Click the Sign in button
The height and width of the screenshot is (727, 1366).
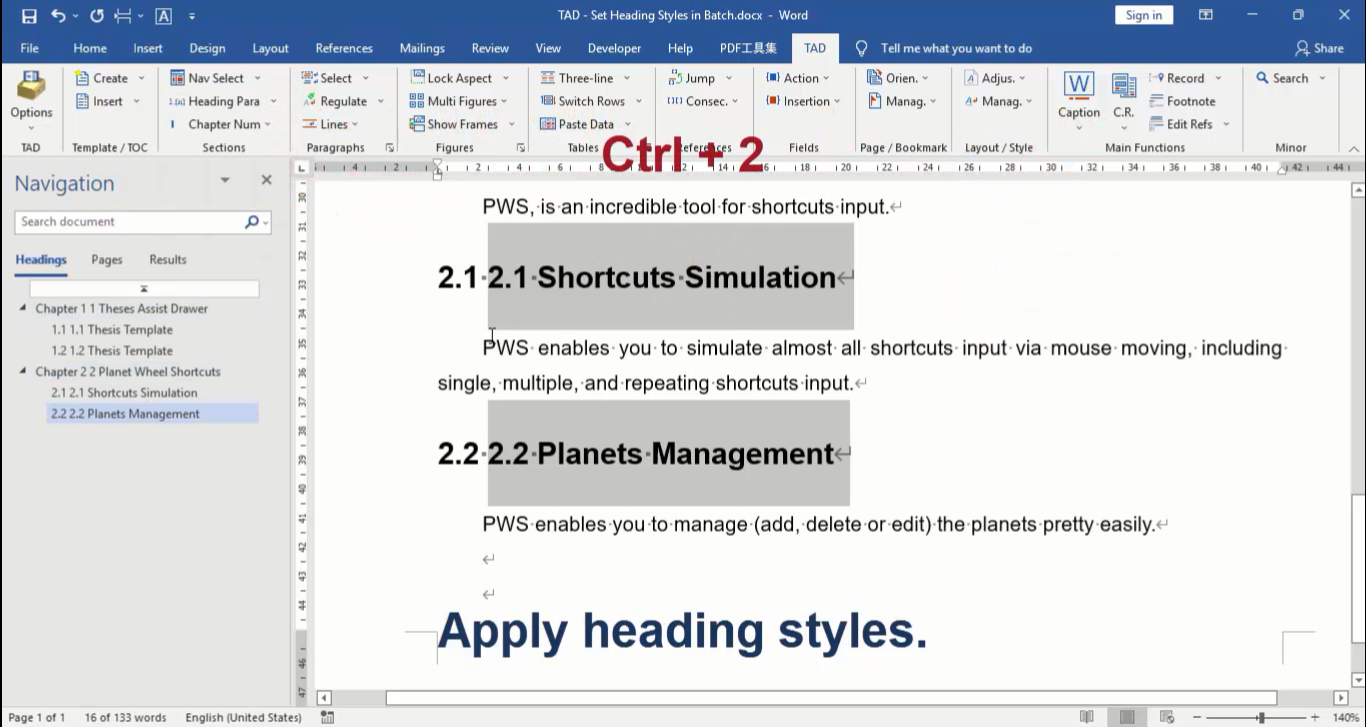pos(1143,15)
